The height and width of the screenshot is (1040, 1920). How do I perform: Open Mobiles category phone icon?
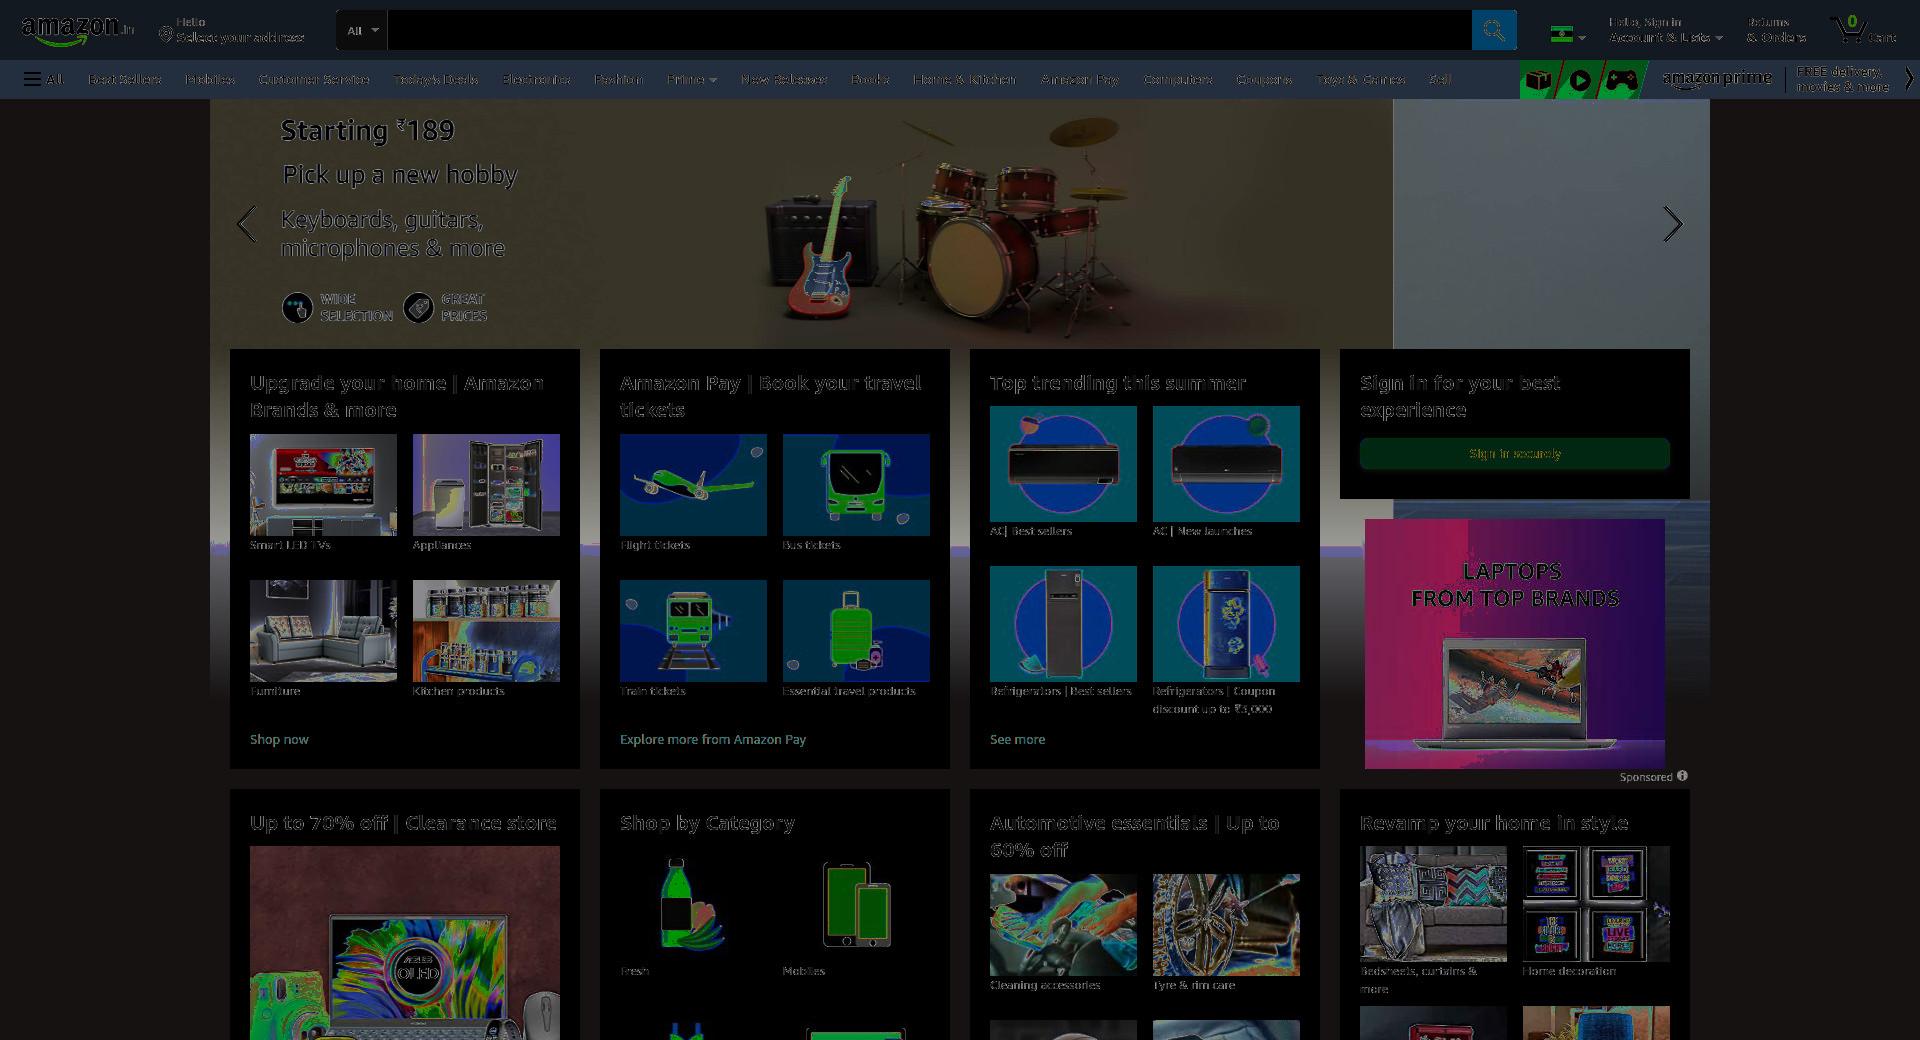[856, 904]
